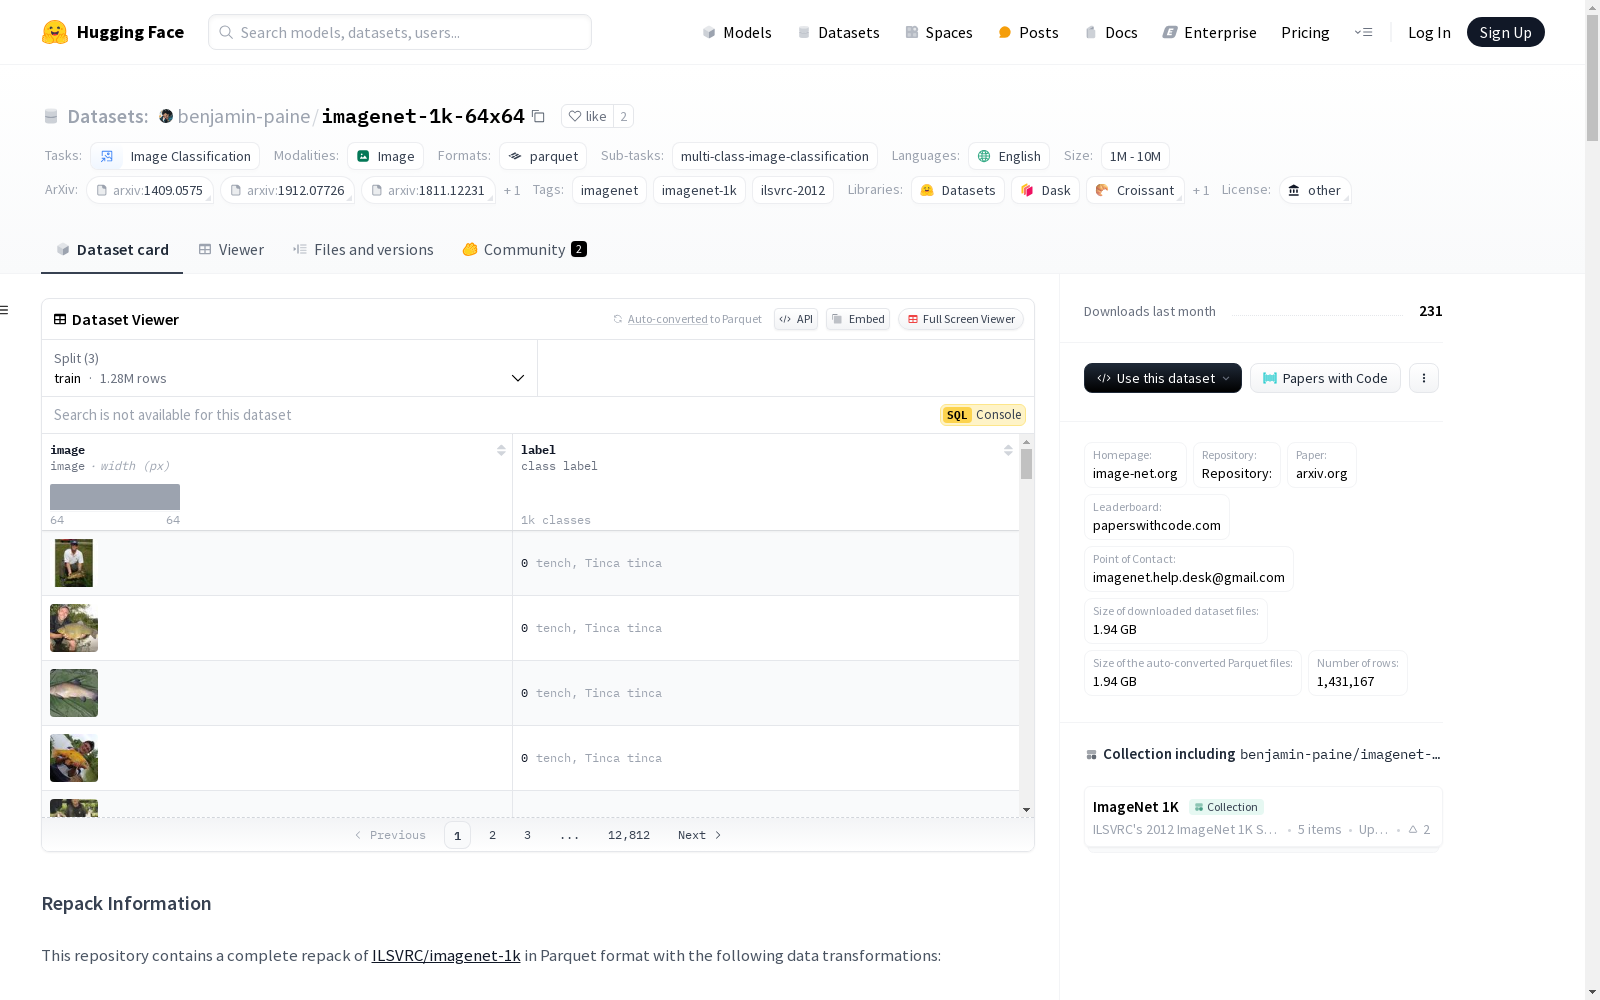Click the multi-class-image-classification sub-task tag
The image size is (1600, 1000).
(x=775, y=156)
